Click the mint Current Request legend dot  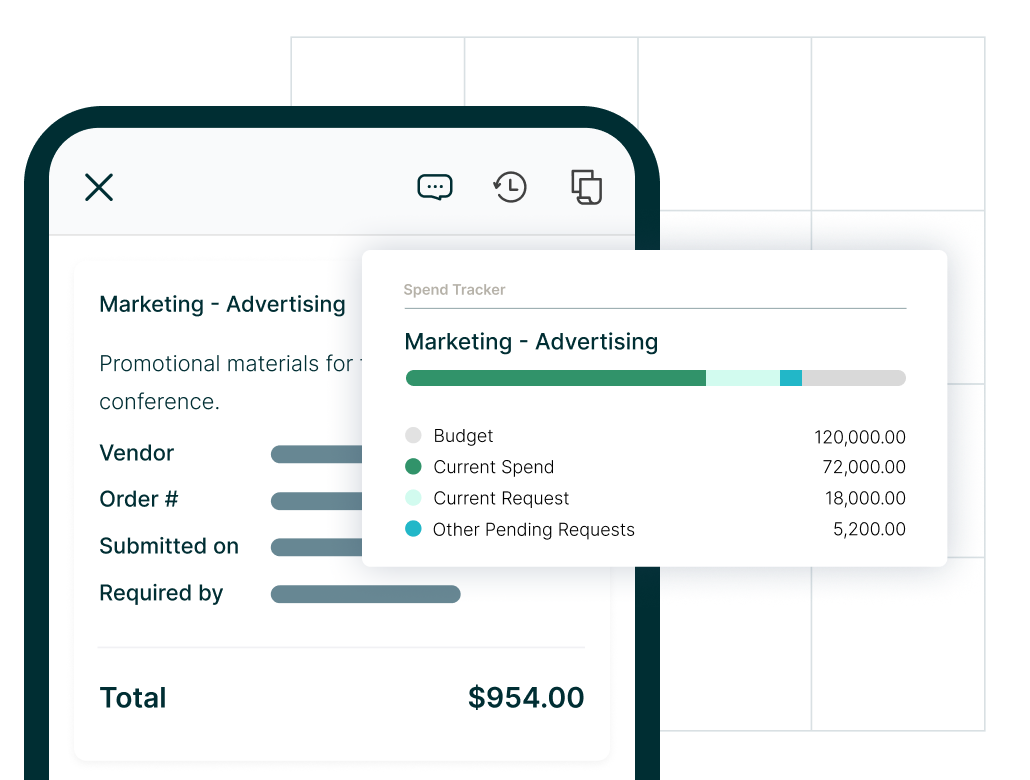click(413, 497)
